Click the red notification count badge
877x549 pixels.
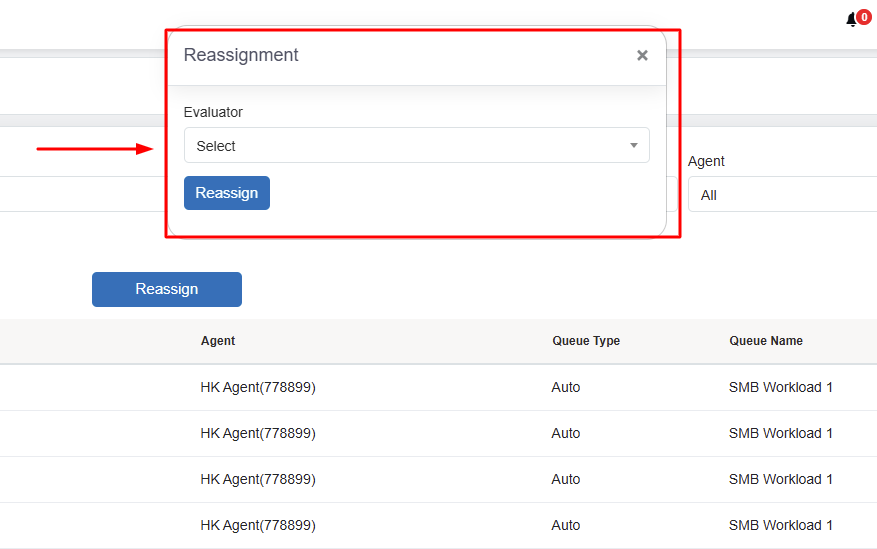[864, 17]
